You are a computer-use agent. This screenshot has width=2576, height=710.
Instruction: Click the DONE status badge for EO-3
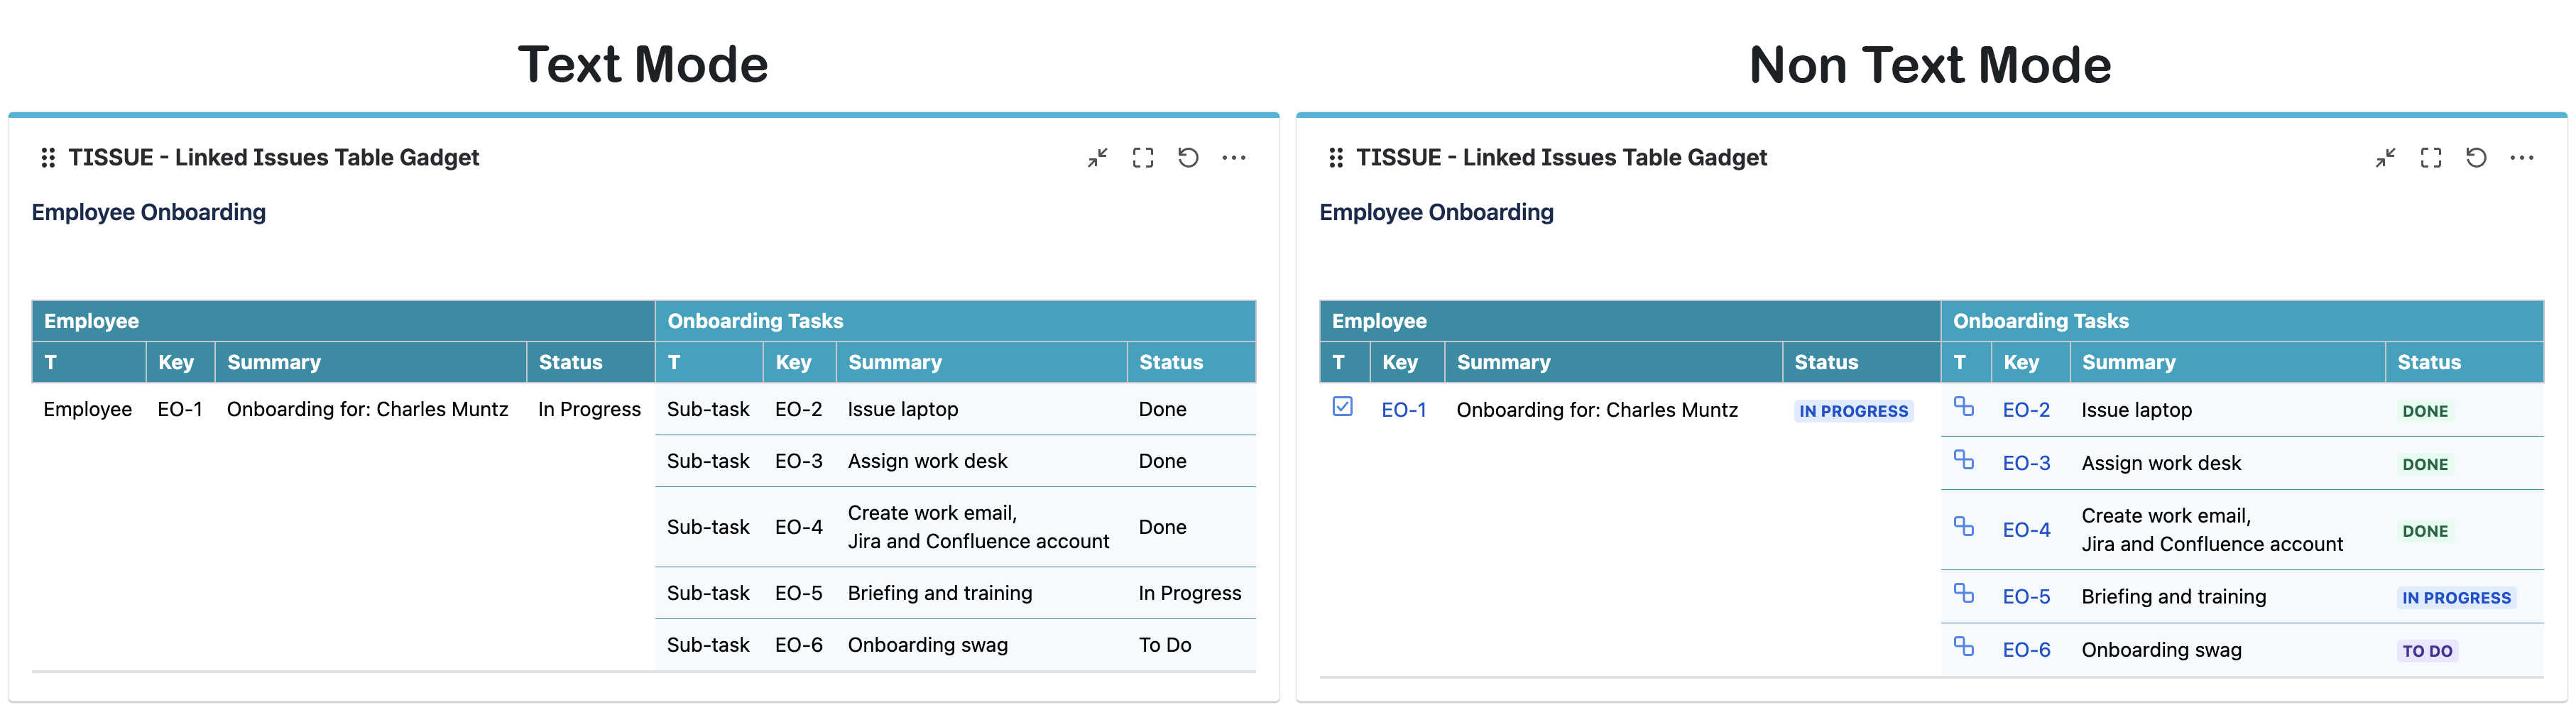[x=2425, y=464]
